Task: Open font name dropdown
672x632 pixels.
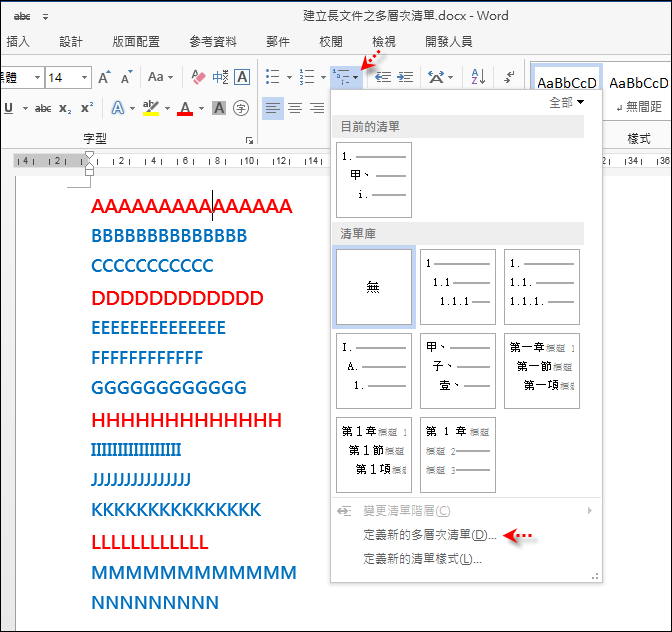Action: [37, 78]
